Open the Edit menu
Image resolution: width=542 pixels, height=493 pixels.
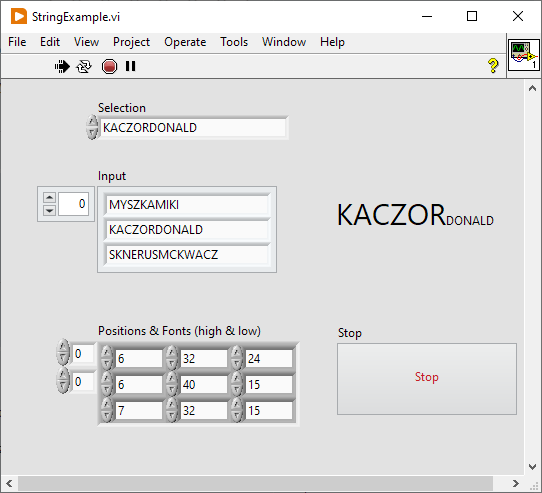click(x=50, y=42)
